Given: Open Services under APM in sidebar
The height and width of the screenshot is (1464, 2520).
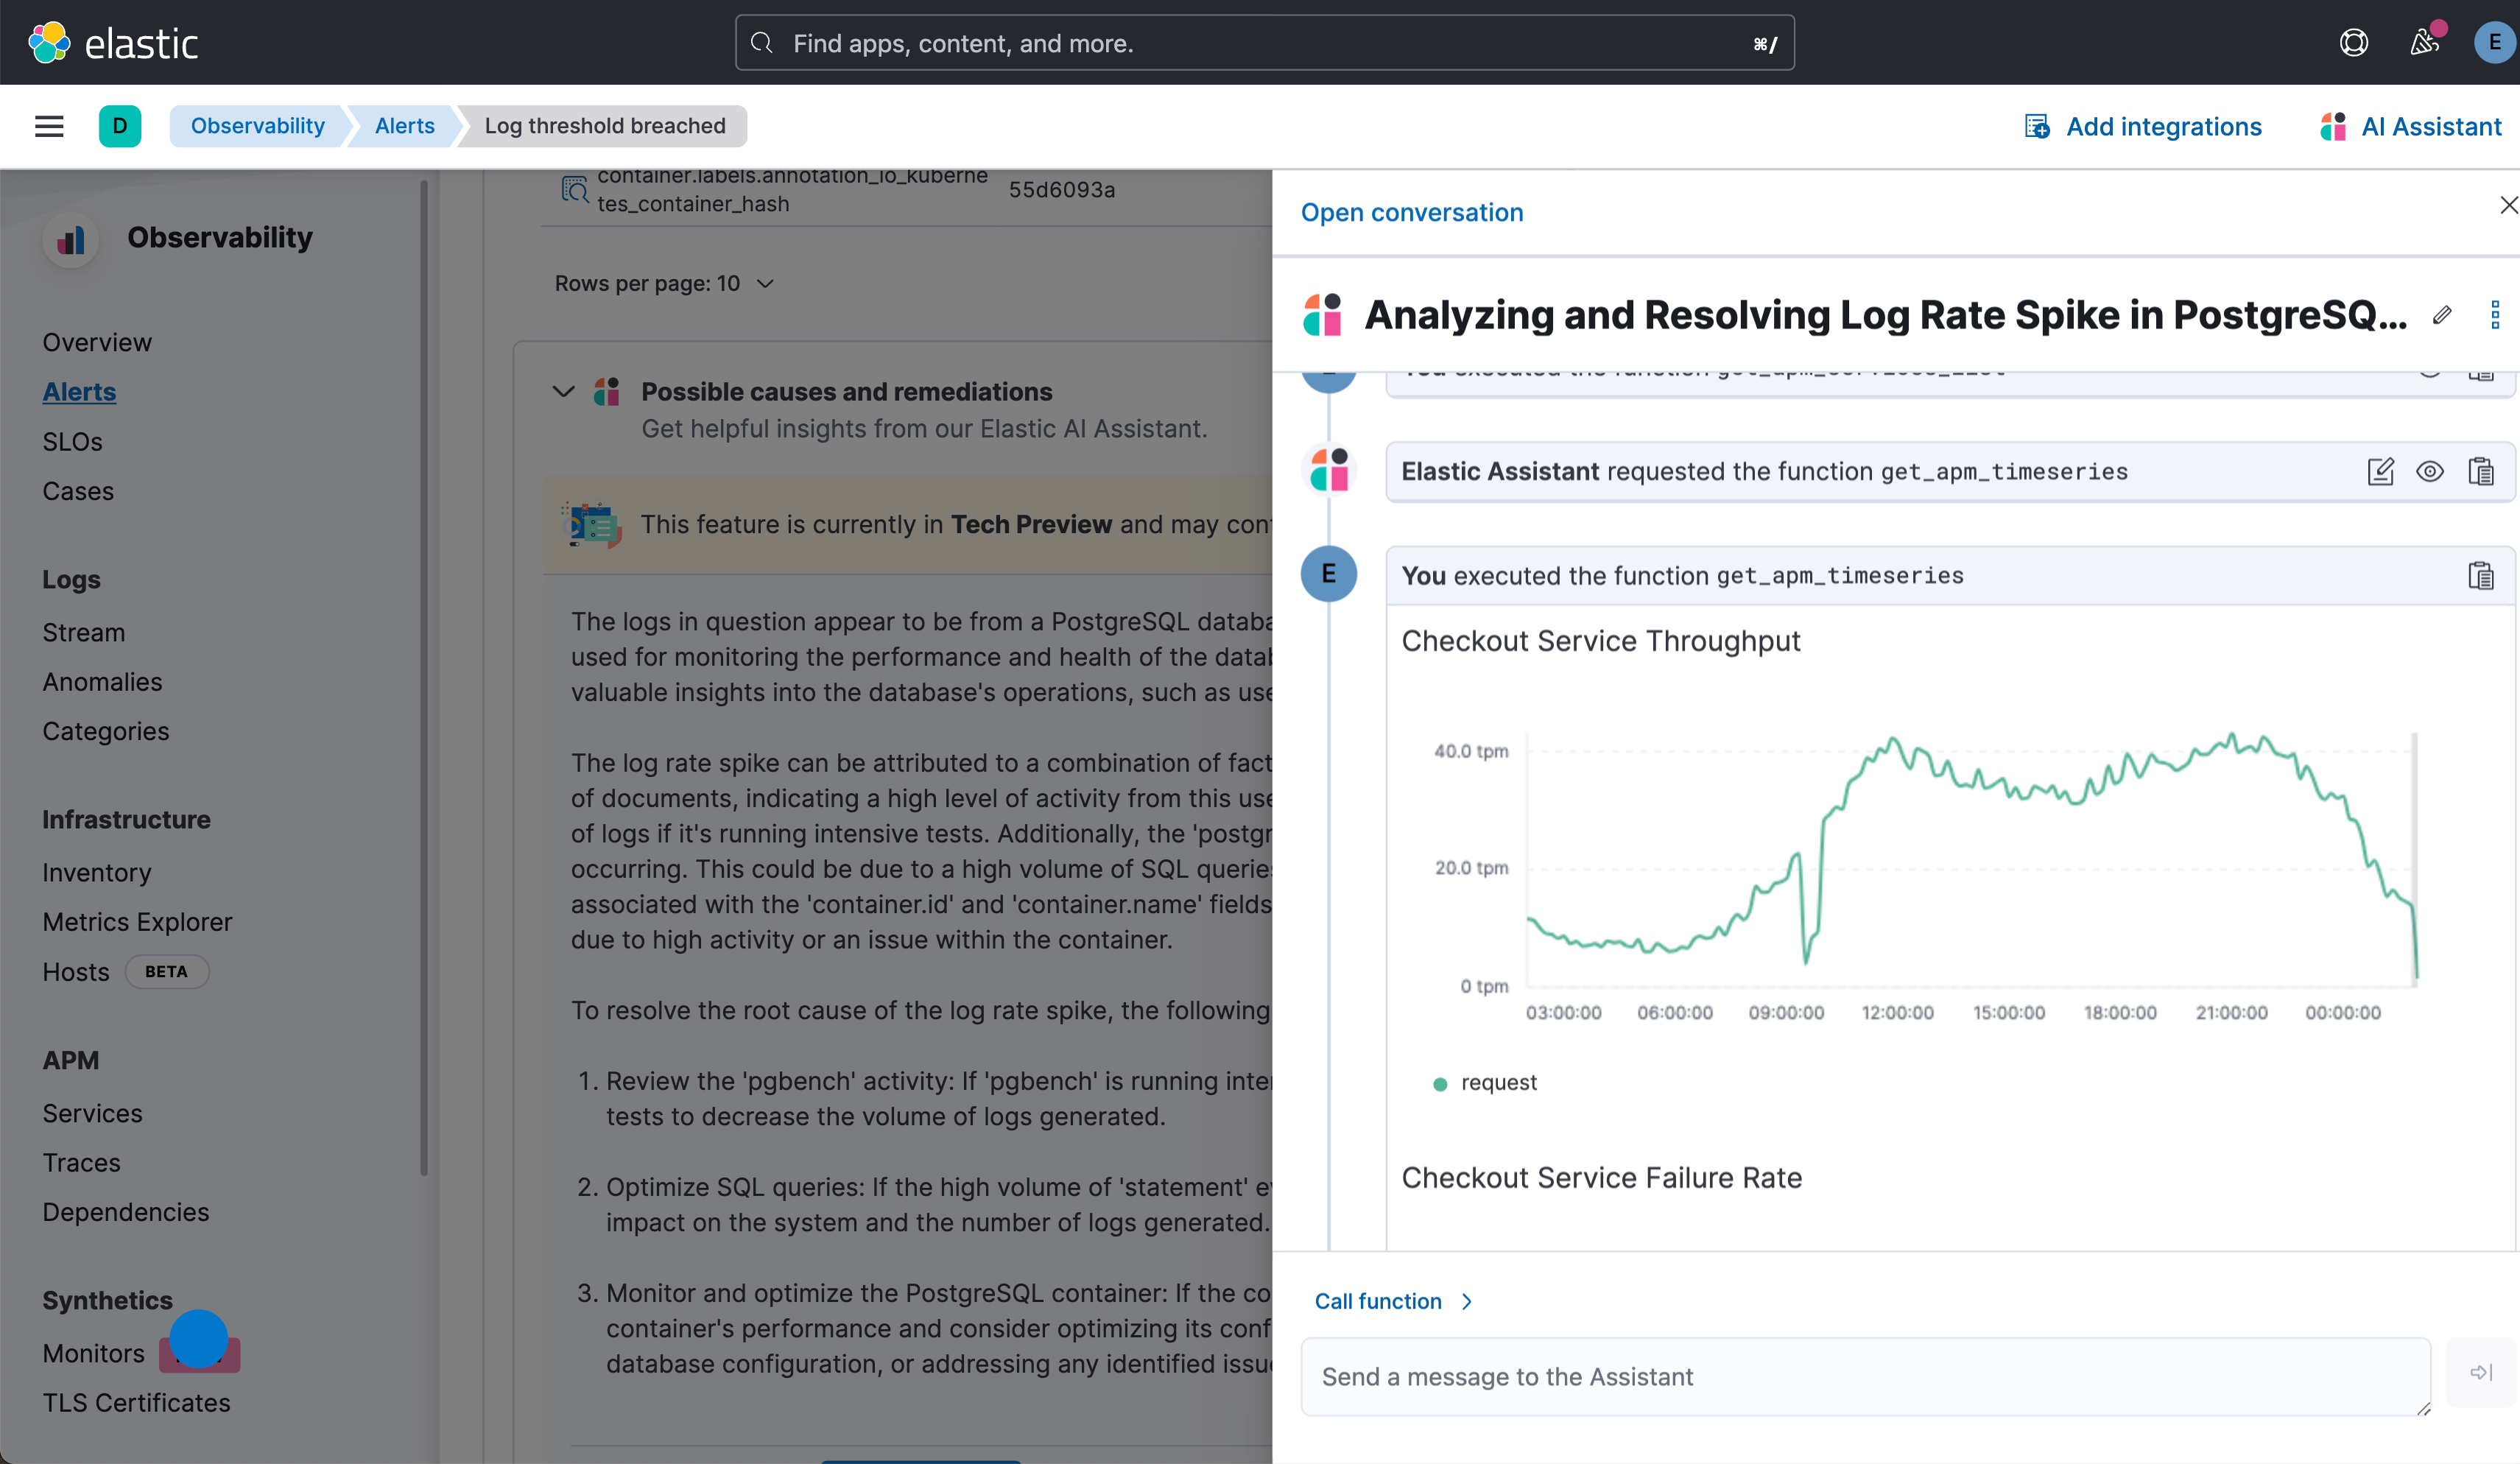Looking at the screenshot, I should click(x=92, y=1113).
